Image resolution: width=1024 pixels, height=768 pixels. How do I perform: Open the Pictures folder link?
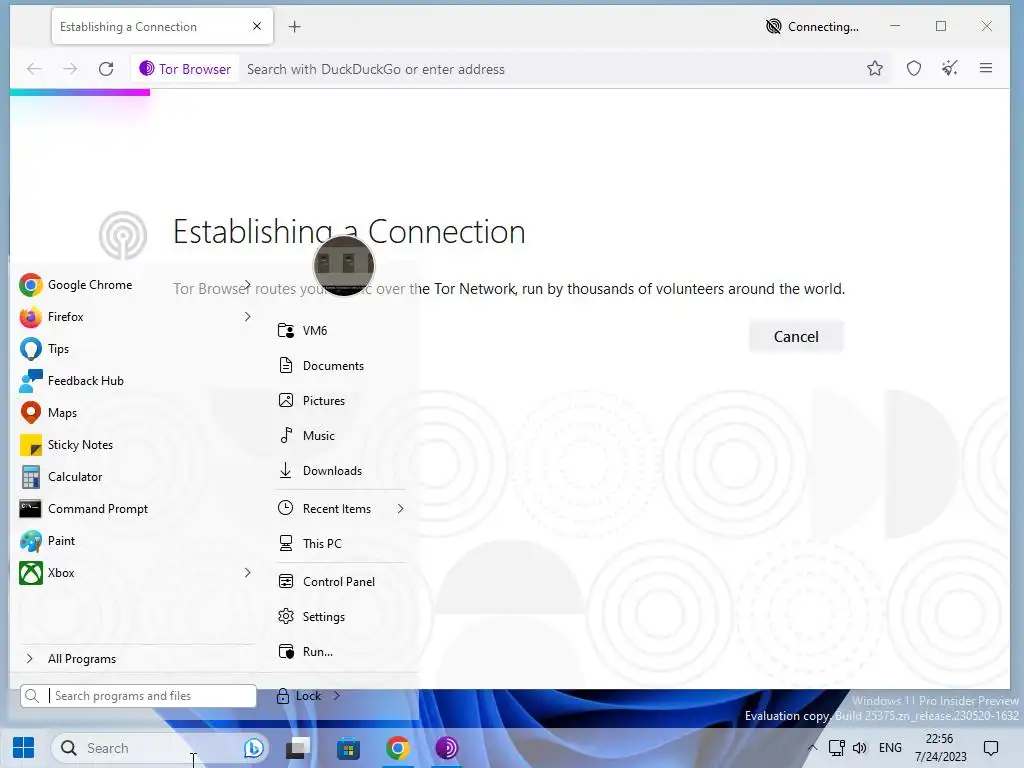click(323, 401)
